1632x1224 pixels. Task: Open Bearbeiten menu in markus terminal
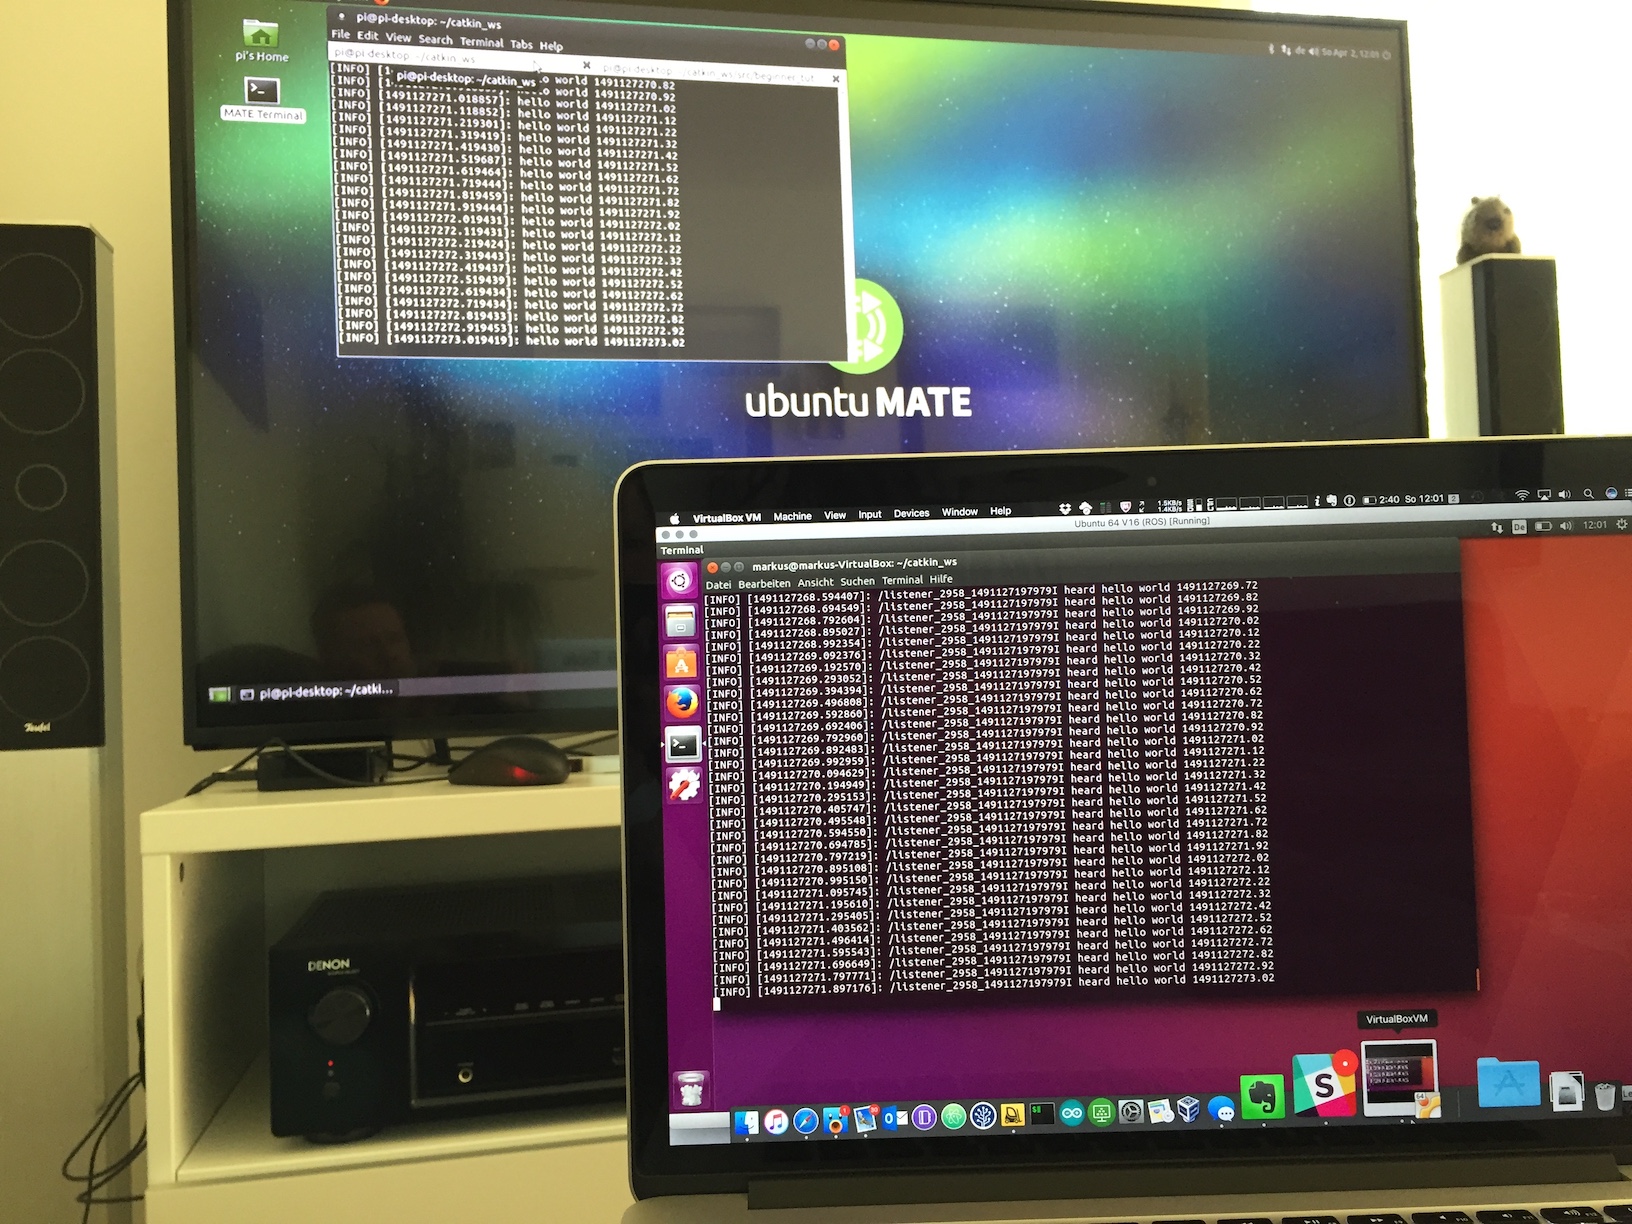(764, 584)
